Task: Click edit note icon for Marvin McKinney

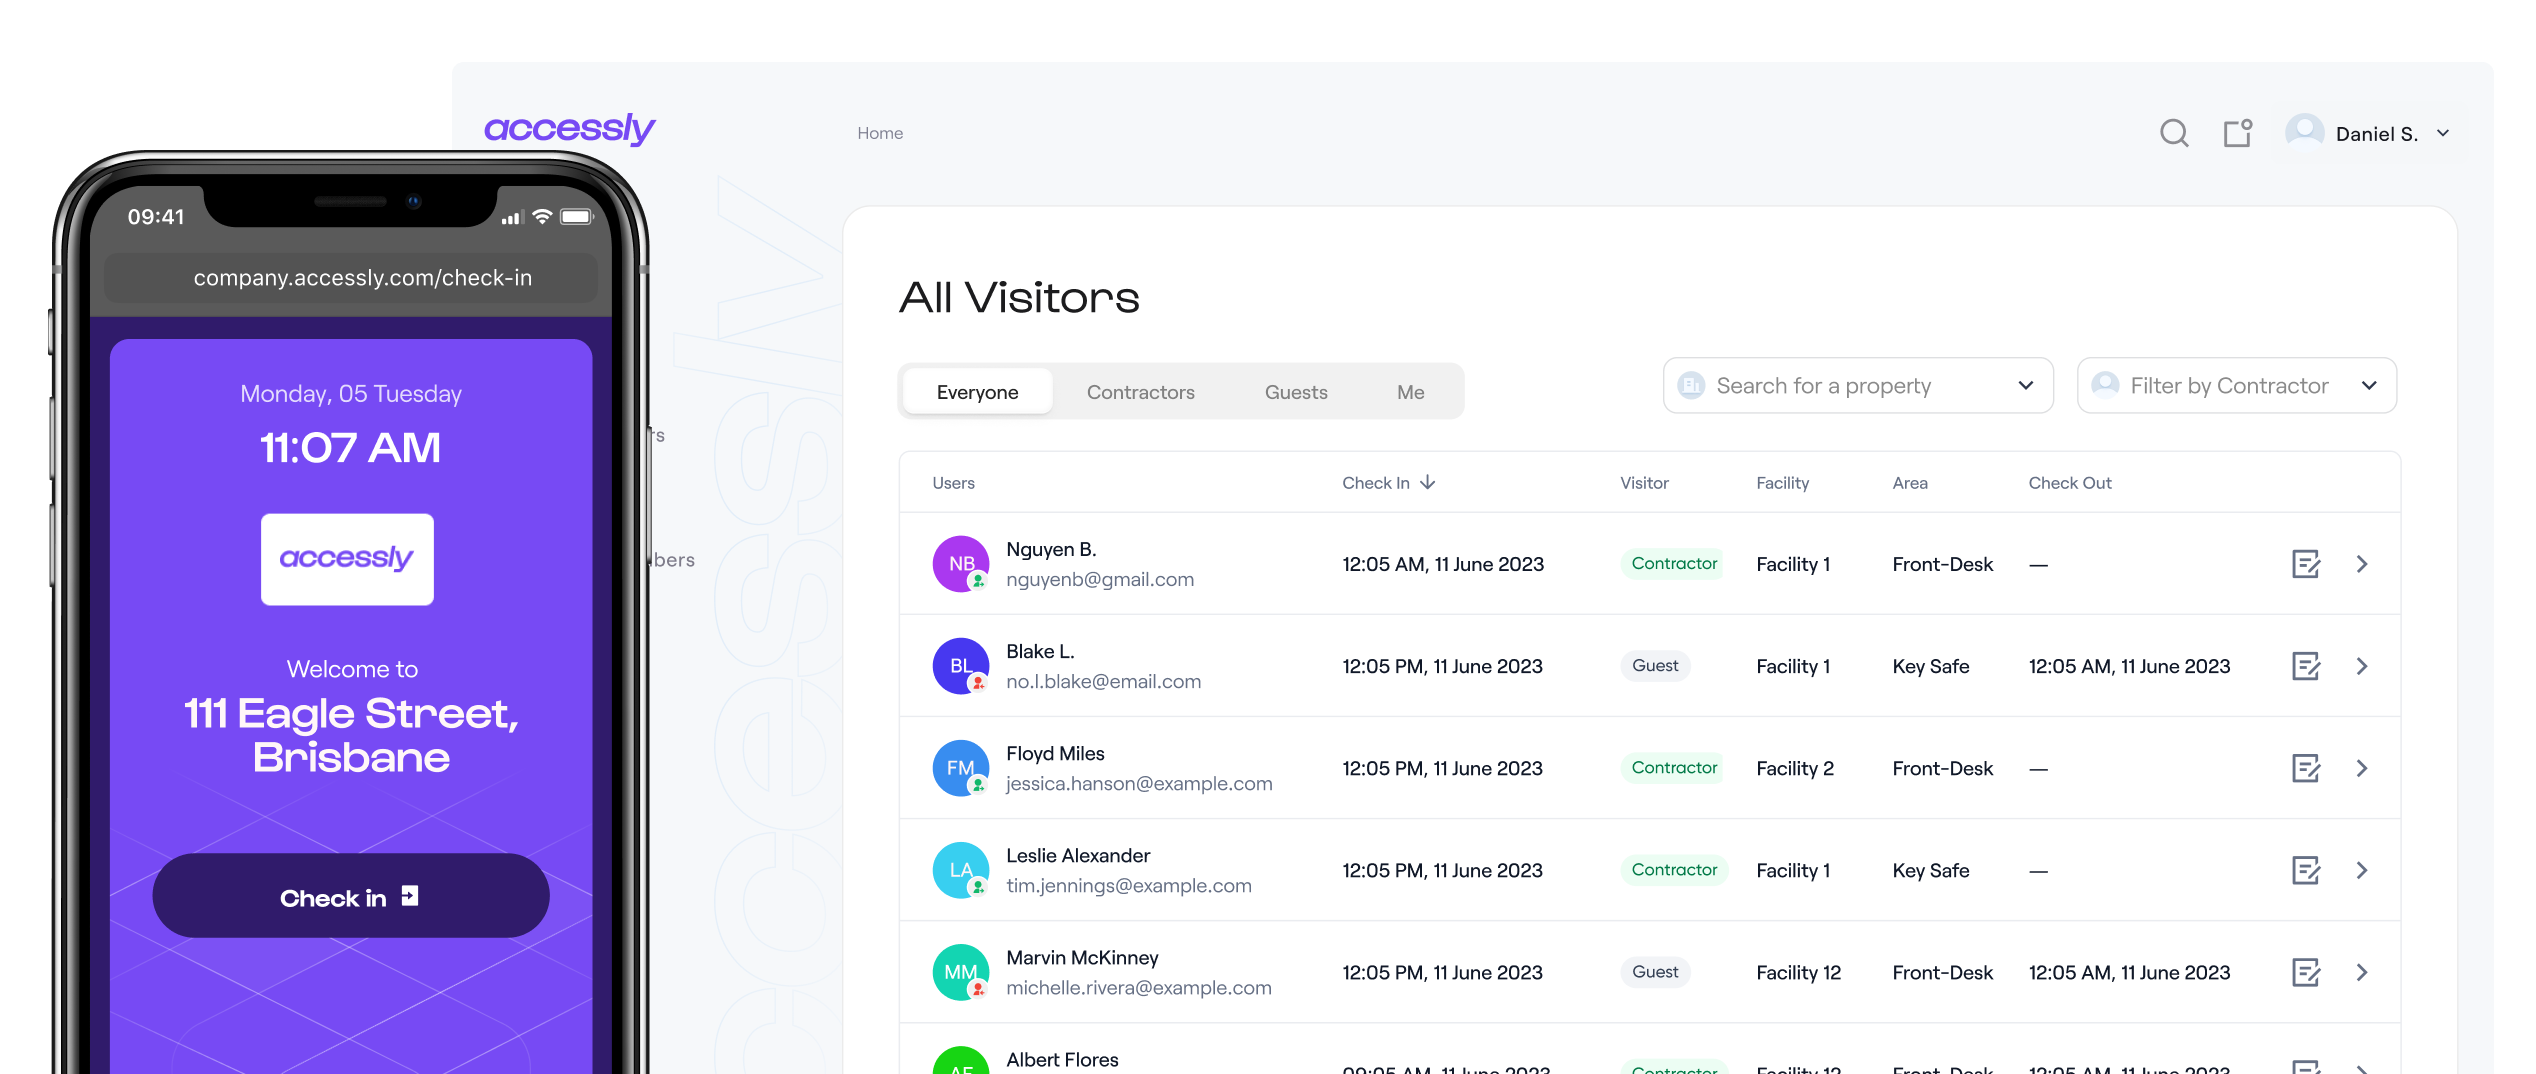Action: [x=2305, y=972]
